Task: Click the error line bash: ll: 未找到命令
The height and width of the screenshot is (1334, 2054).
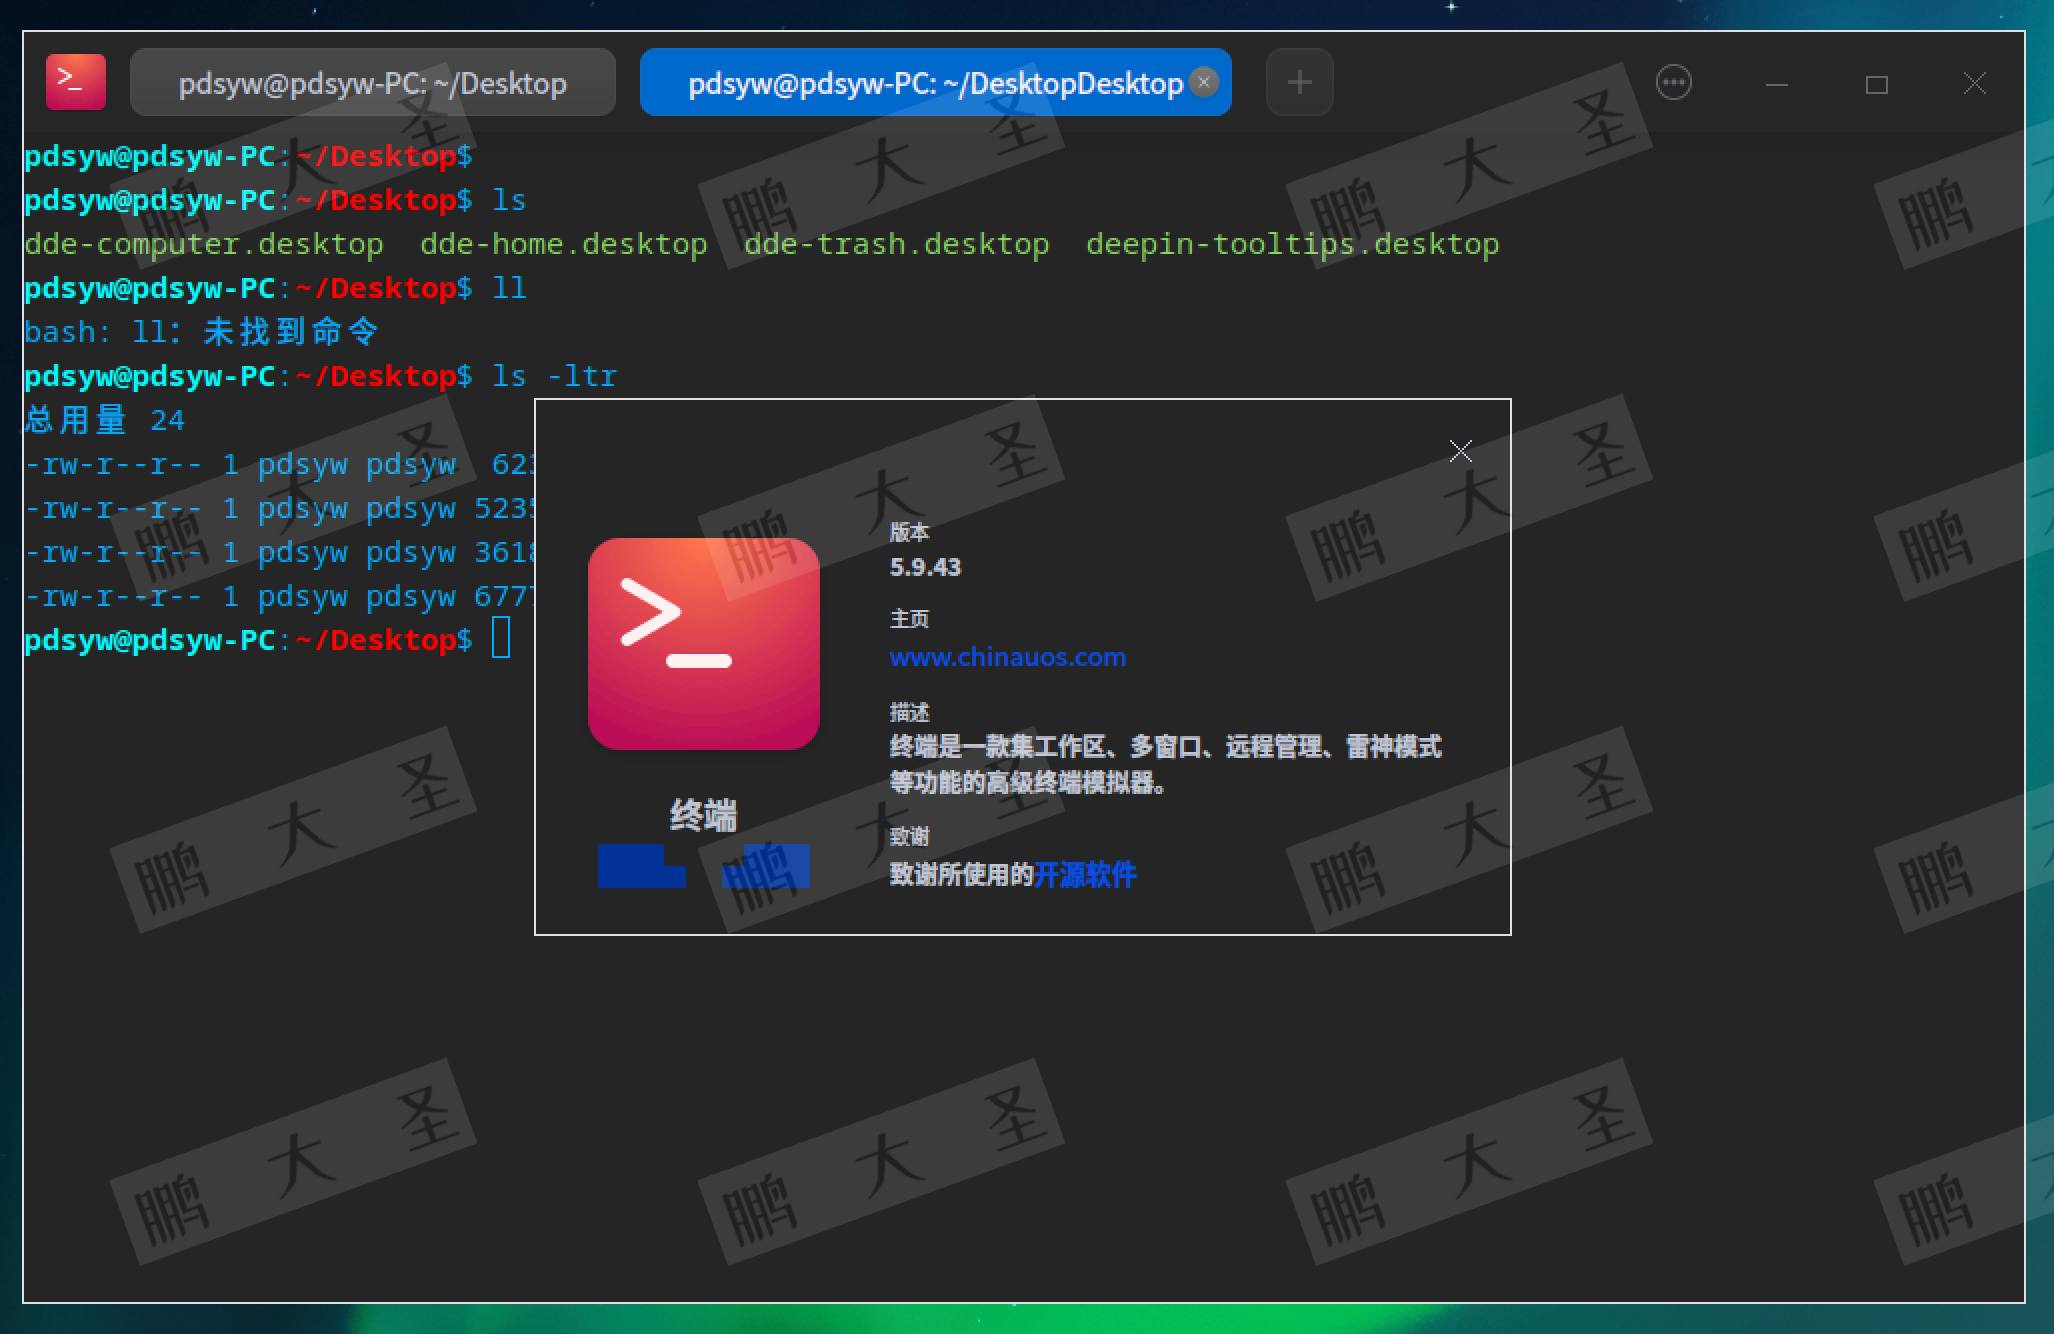Action: [202, 332]
